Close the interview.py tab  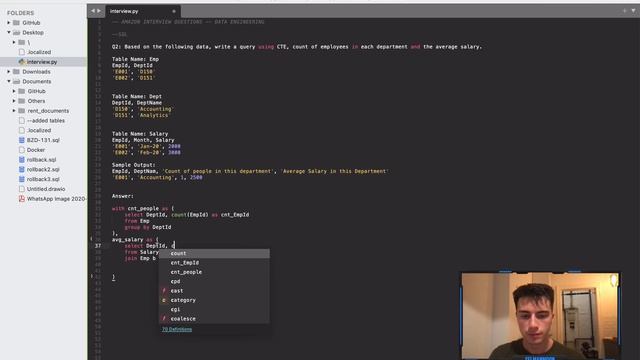click(174, 11)
